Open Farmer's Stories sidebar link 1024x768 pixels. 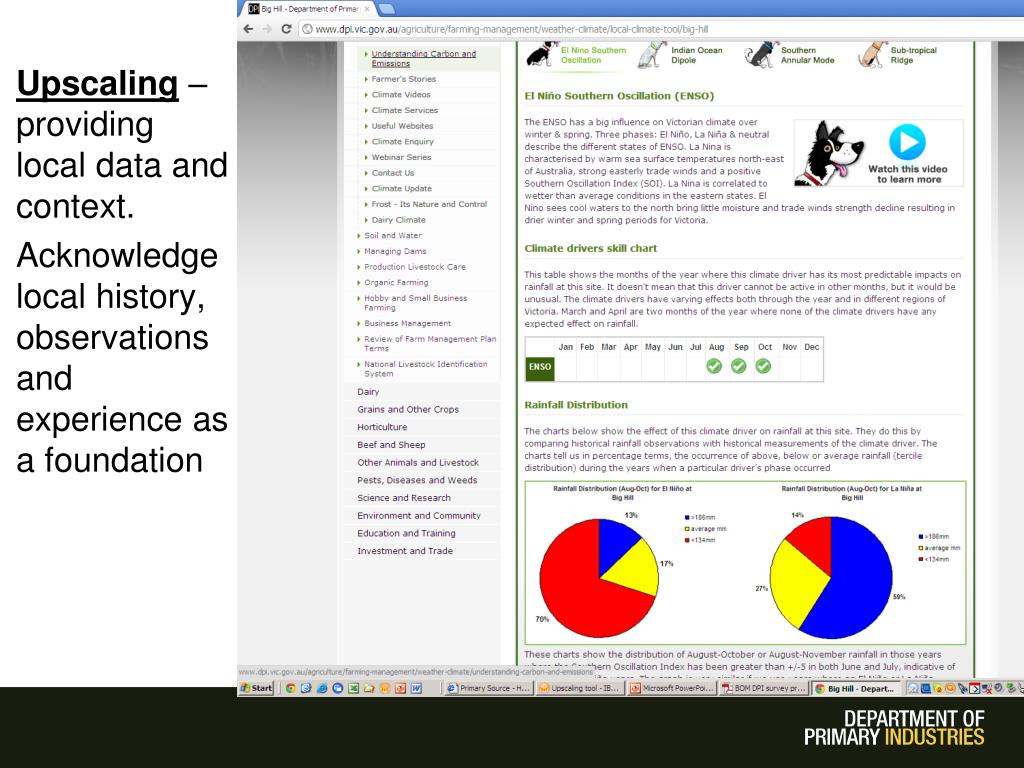tap(404, 79)
